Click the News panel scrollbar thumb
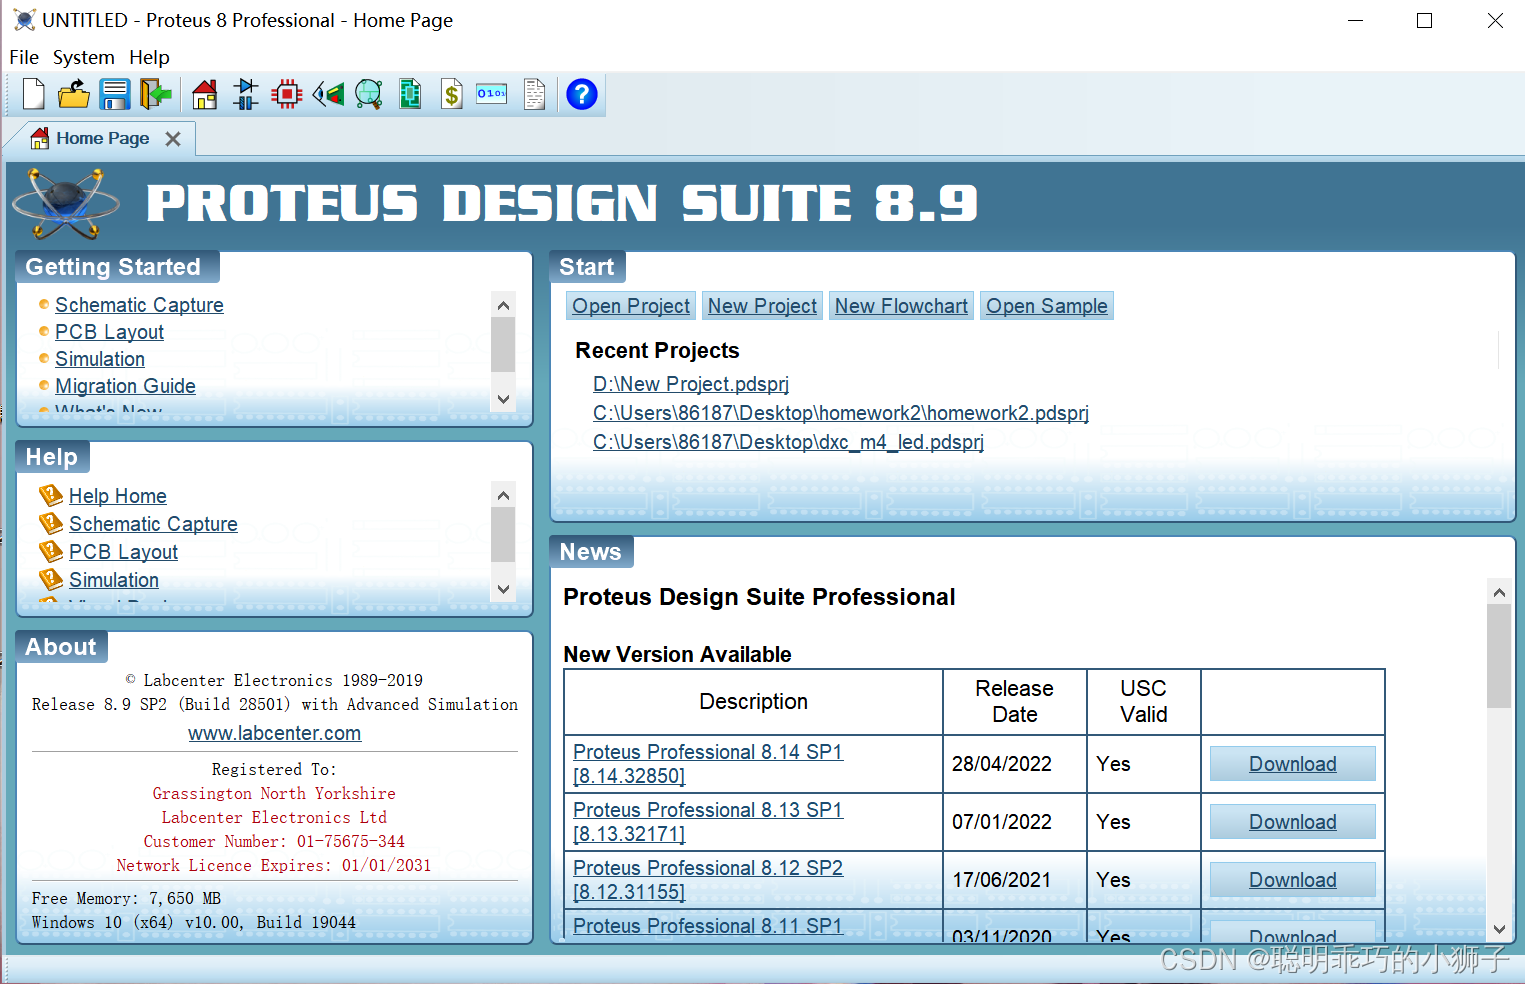1525x984 pixels. click(1499, 656)
